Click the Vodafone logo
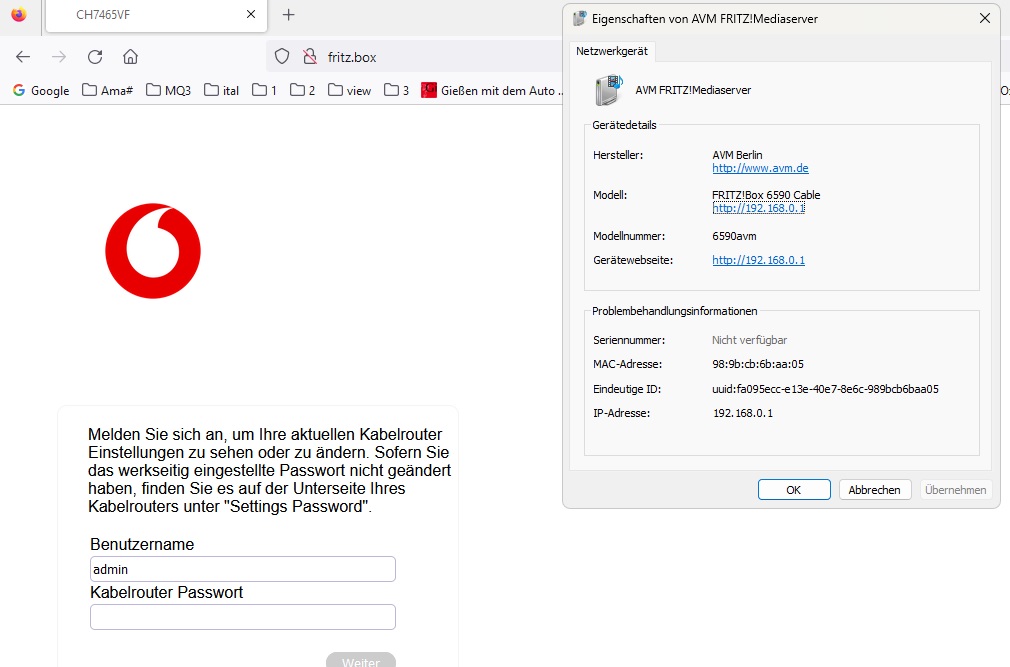Screen dimensions: 1010x667 (x=153, y=251)
